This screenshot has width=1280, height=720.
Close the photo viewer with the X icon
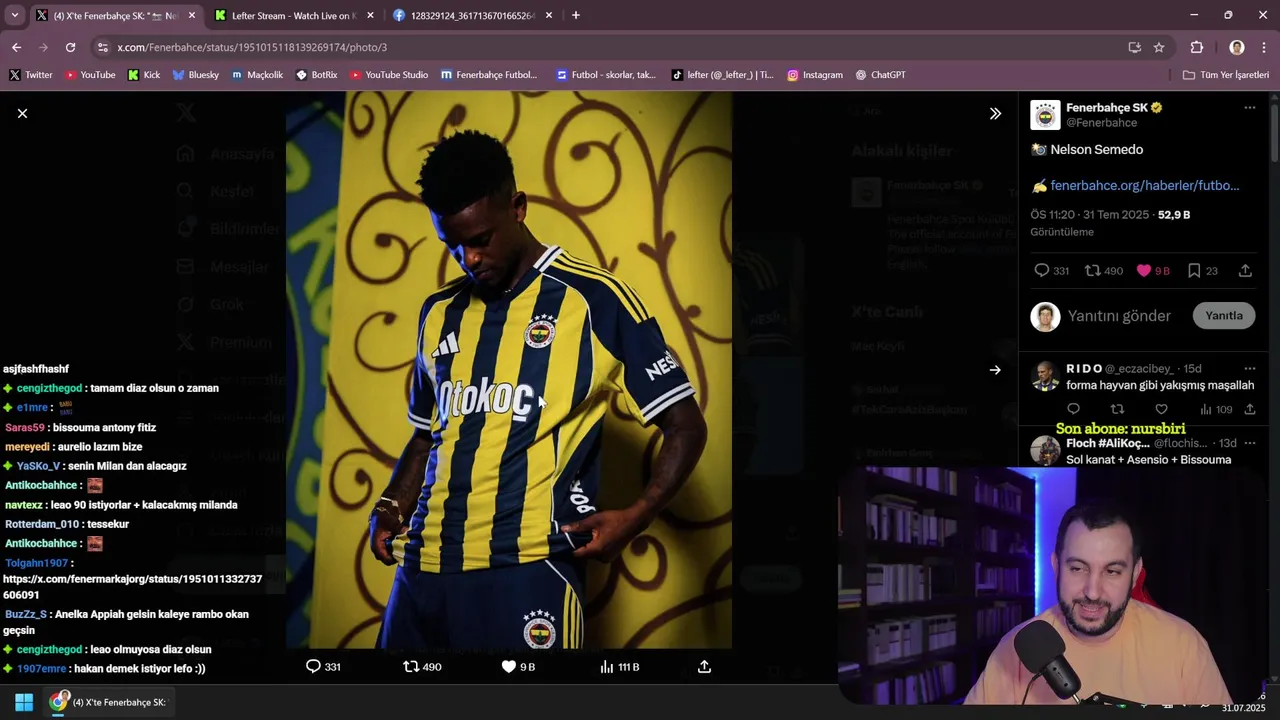(x=22, y=114)
